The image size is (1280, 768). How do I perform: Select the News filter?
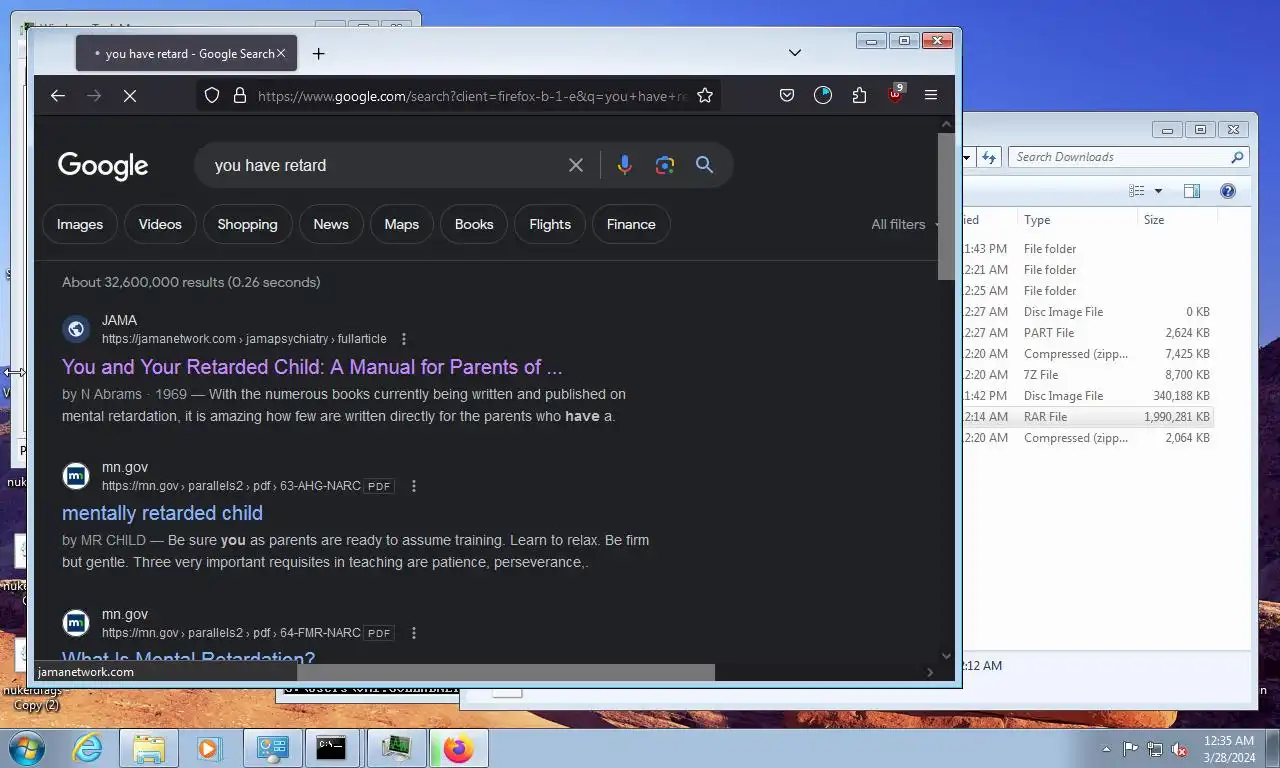pos(331,224)
